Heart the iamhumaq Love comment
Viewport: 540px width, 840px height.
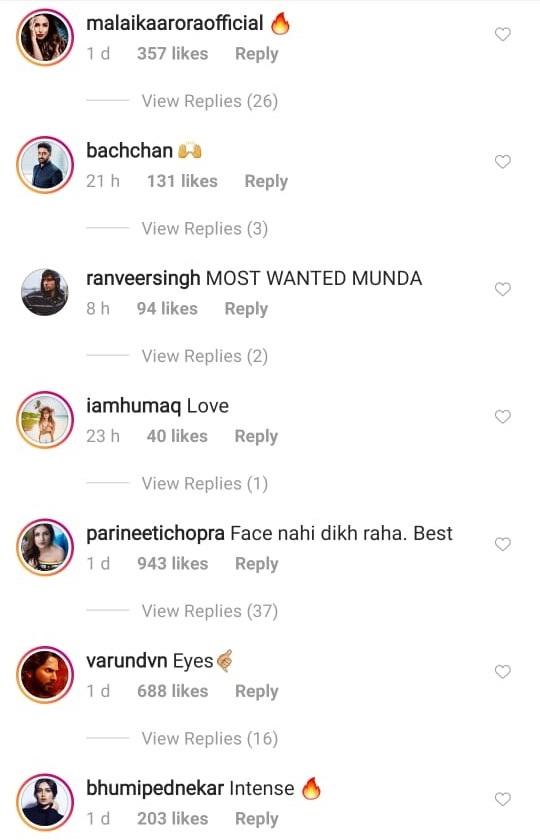point(502,417)
